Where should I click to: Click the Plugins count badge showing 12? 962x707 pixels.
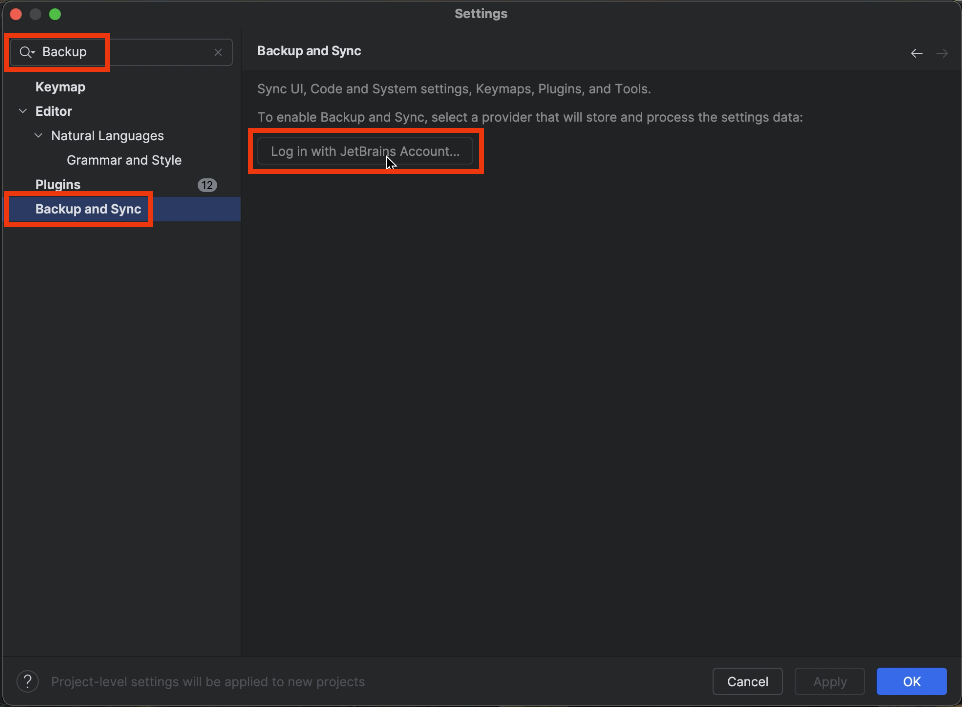207,185
